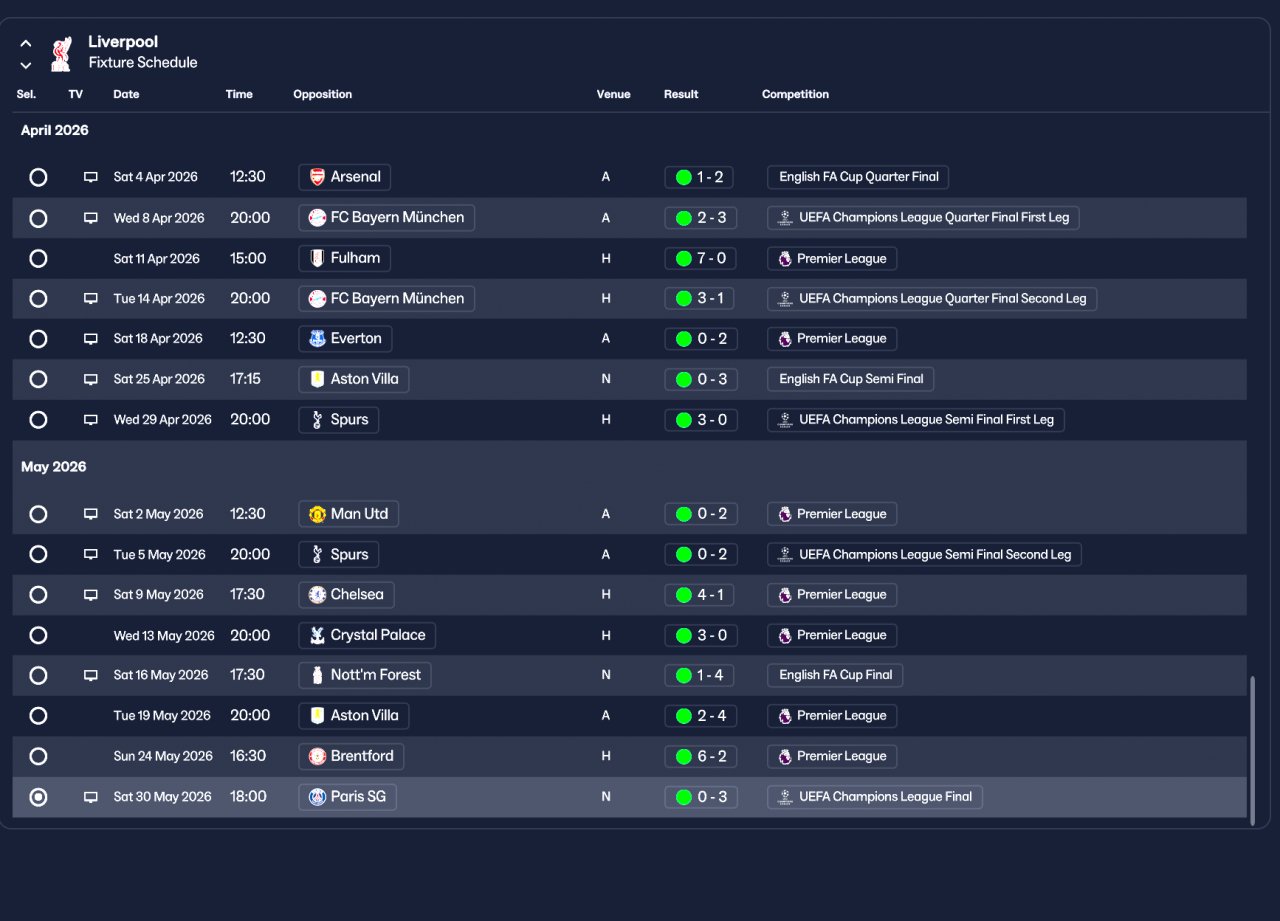Sort by the Date column header
This screenshot has height=921, width=1280.
tap(126, 94)
